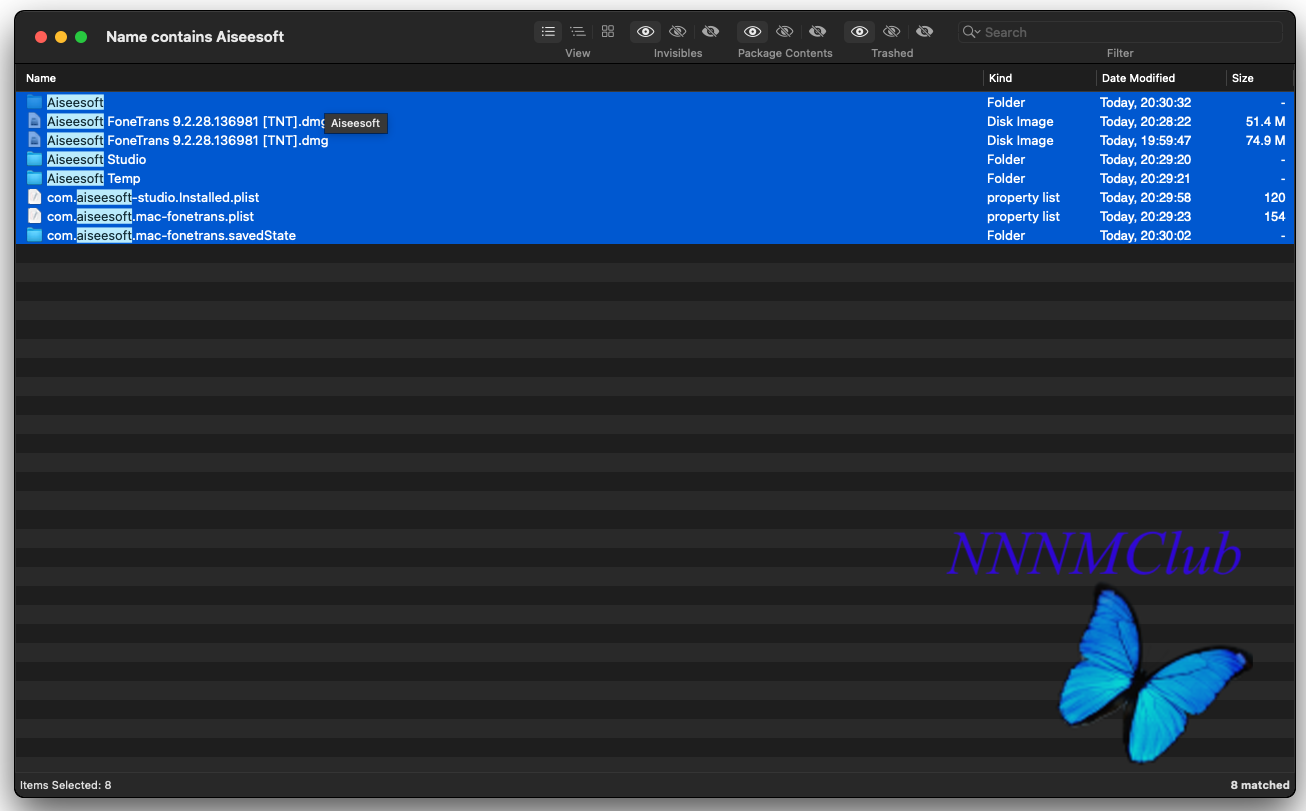Click the date Today, 20:29:20
1306x811 pixels.
click(x=1145, y=159)
